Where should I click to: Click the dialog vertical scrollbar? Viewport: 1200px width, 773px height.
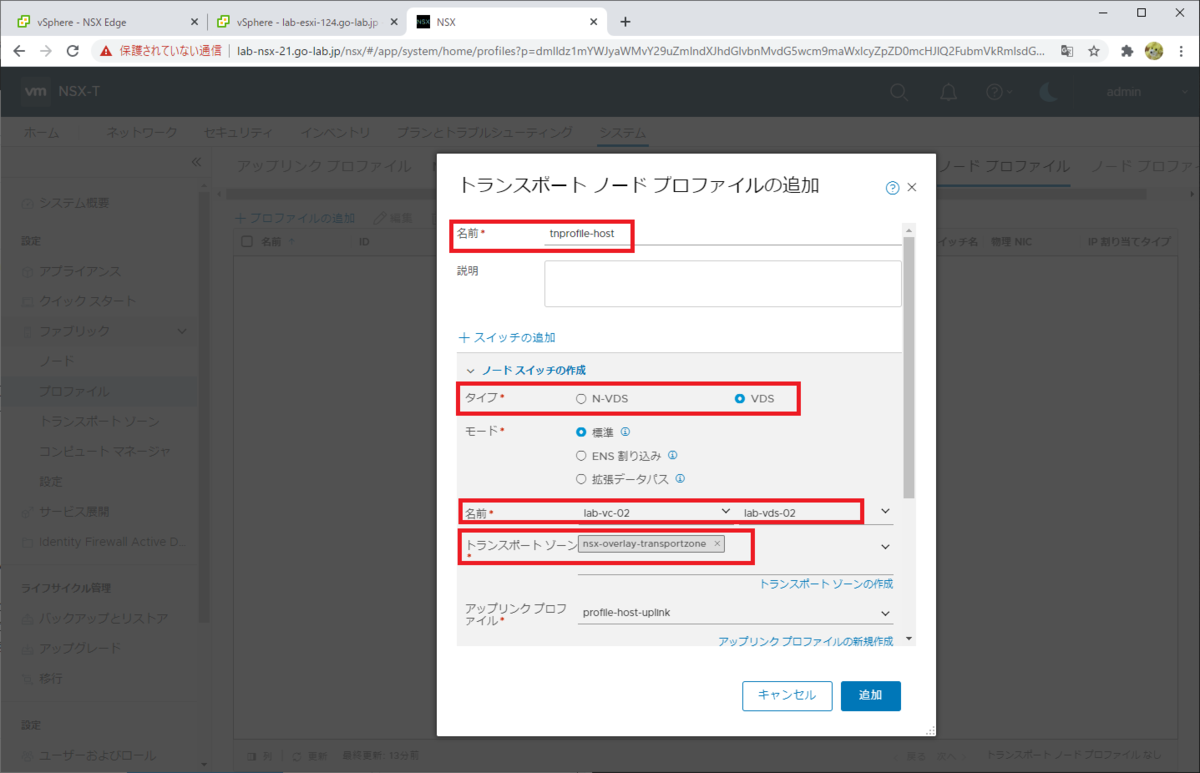908,365
